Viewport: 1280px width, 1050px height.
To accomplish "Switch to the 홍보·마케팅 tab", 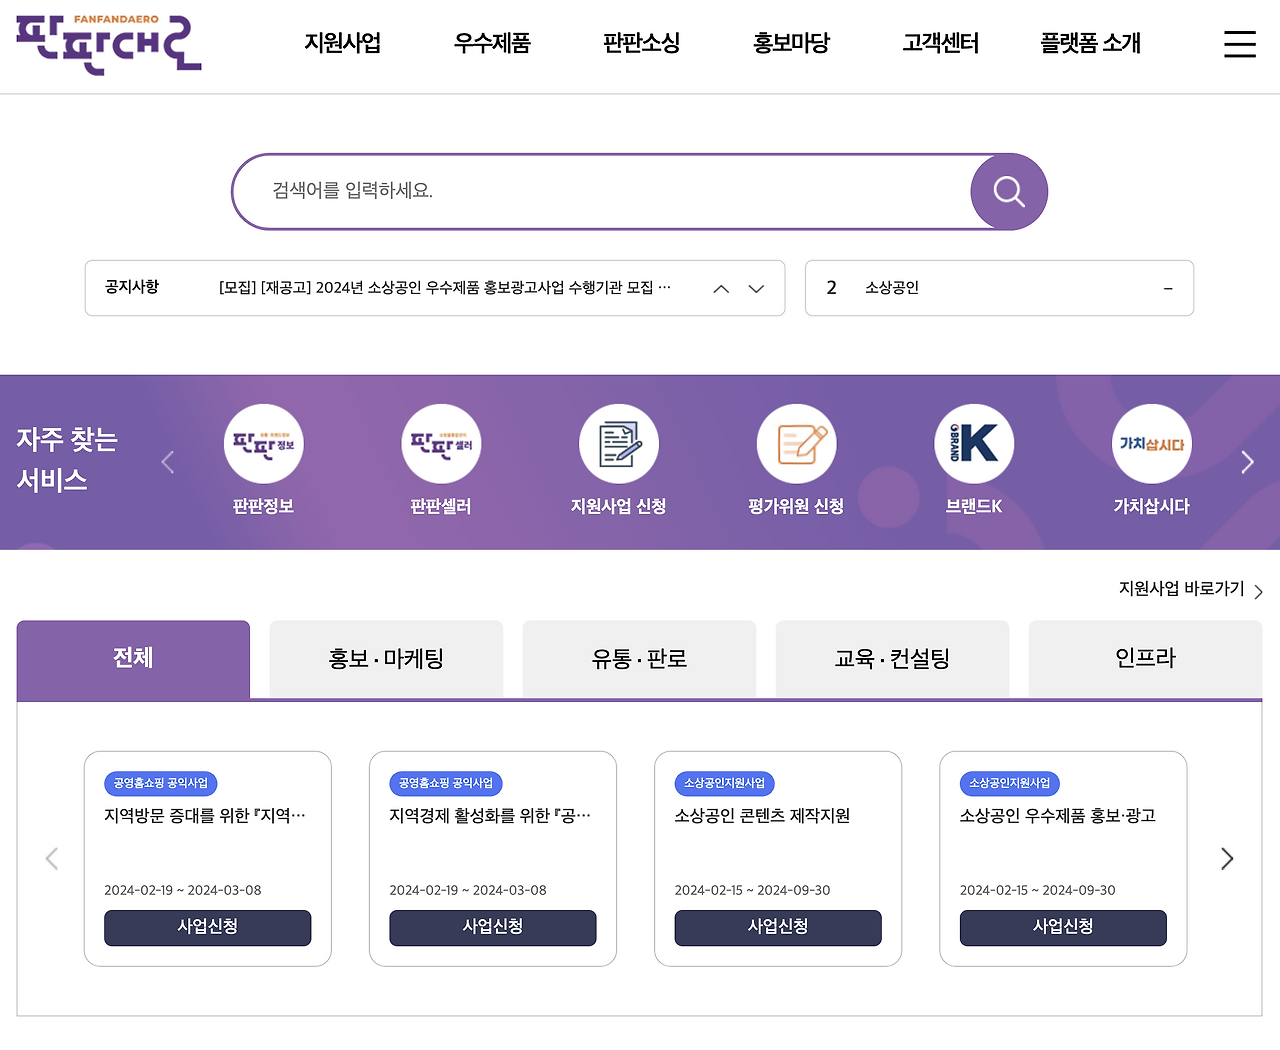I will click(385, 659).
